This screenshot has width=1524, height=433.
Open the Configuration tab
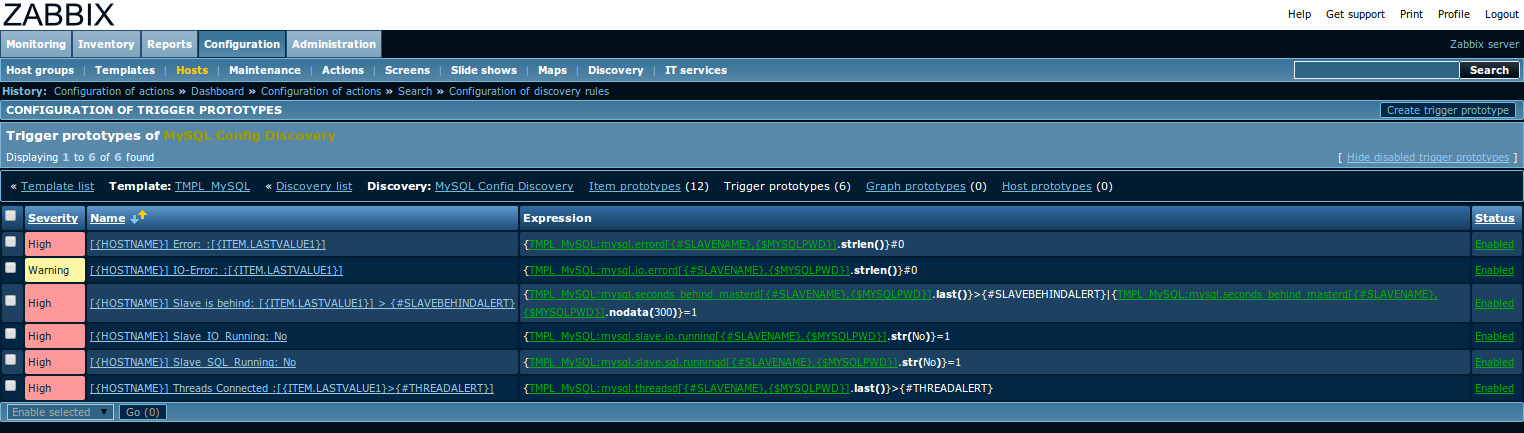pyautogui.click(x=242, y=44)
